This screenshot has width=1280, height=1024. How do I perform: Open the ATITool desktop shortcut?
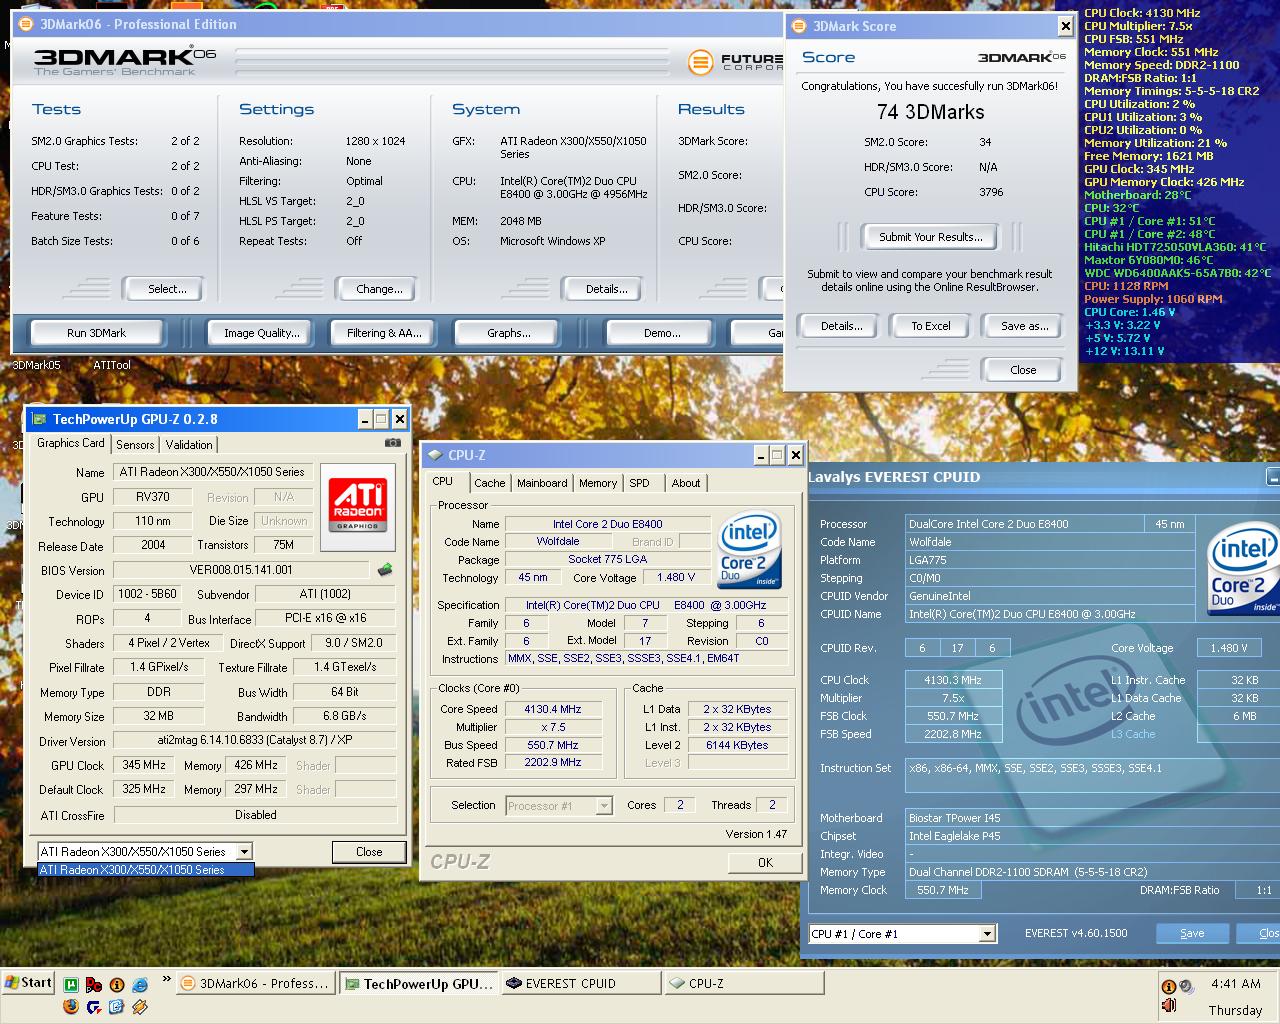pos(112,365)
